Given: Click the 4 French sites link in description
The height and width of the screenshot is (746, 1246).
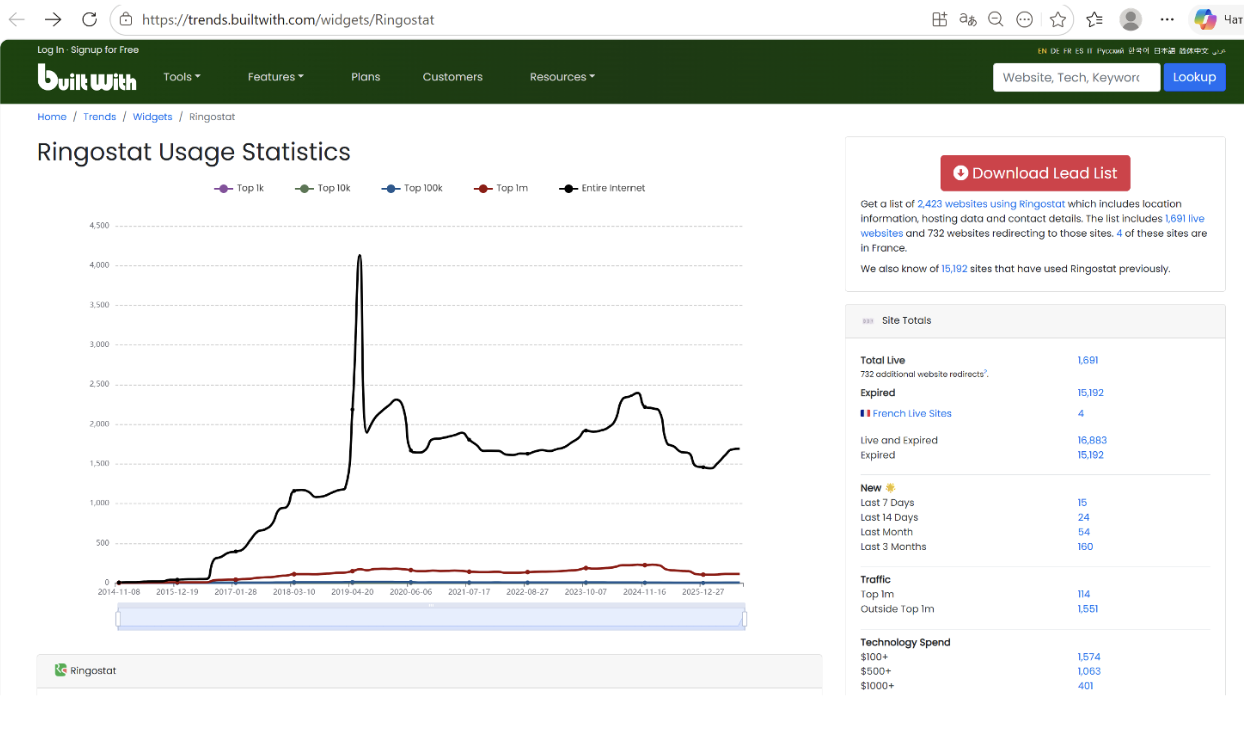Looking at the screenshot, I should coord(1119,233).
